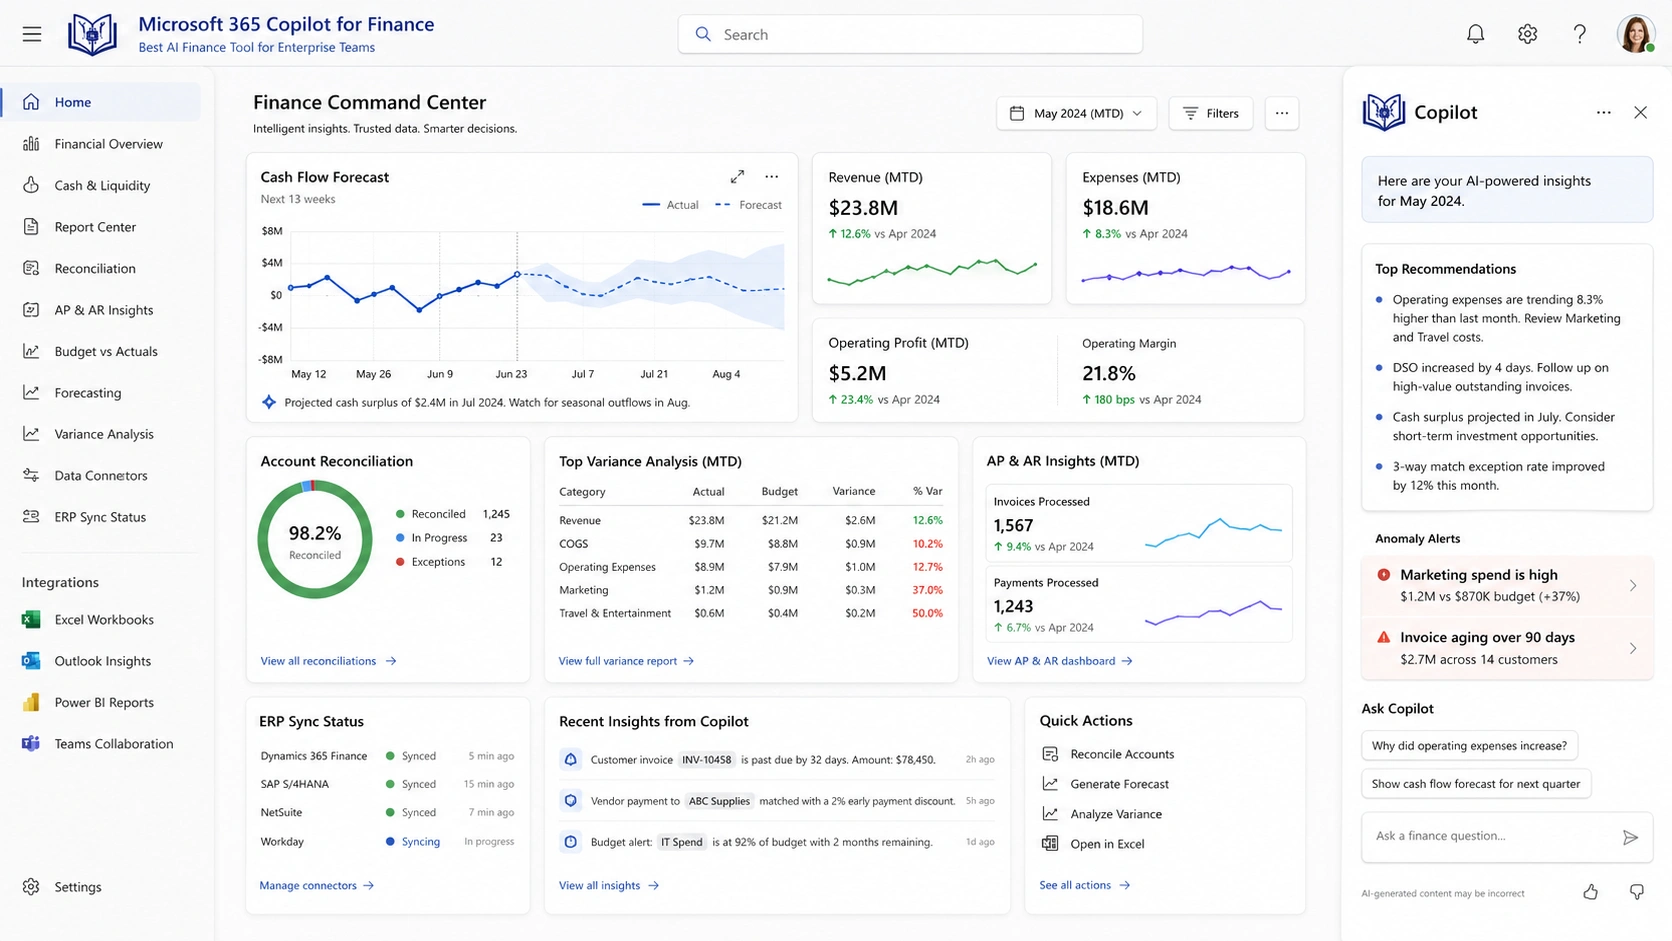Open dashboard more options next to Filters
This screenshot has height=941, width=1672.
(x=1281, y=113)
